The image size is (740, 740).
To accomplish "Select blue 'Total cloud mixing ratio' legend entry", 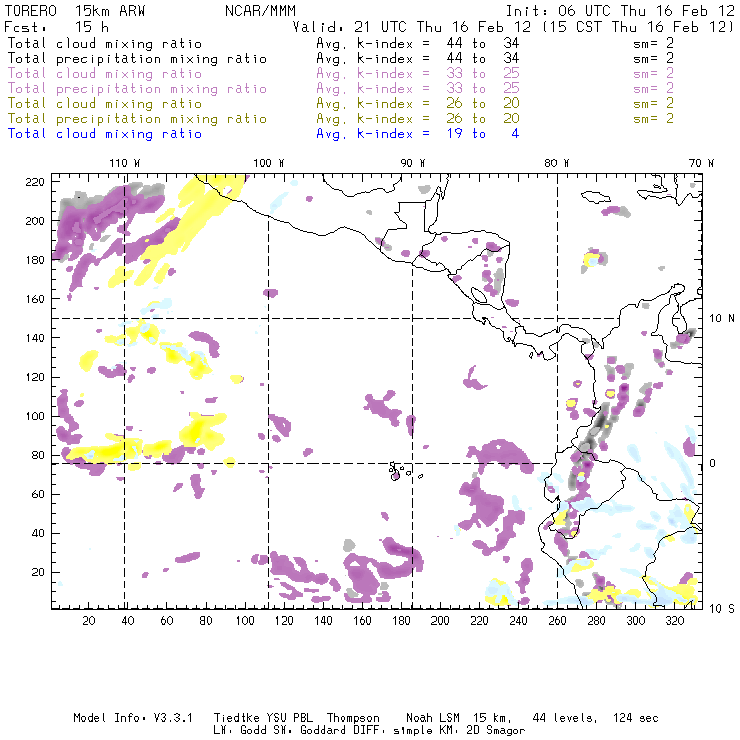I will tap(105, 134).
